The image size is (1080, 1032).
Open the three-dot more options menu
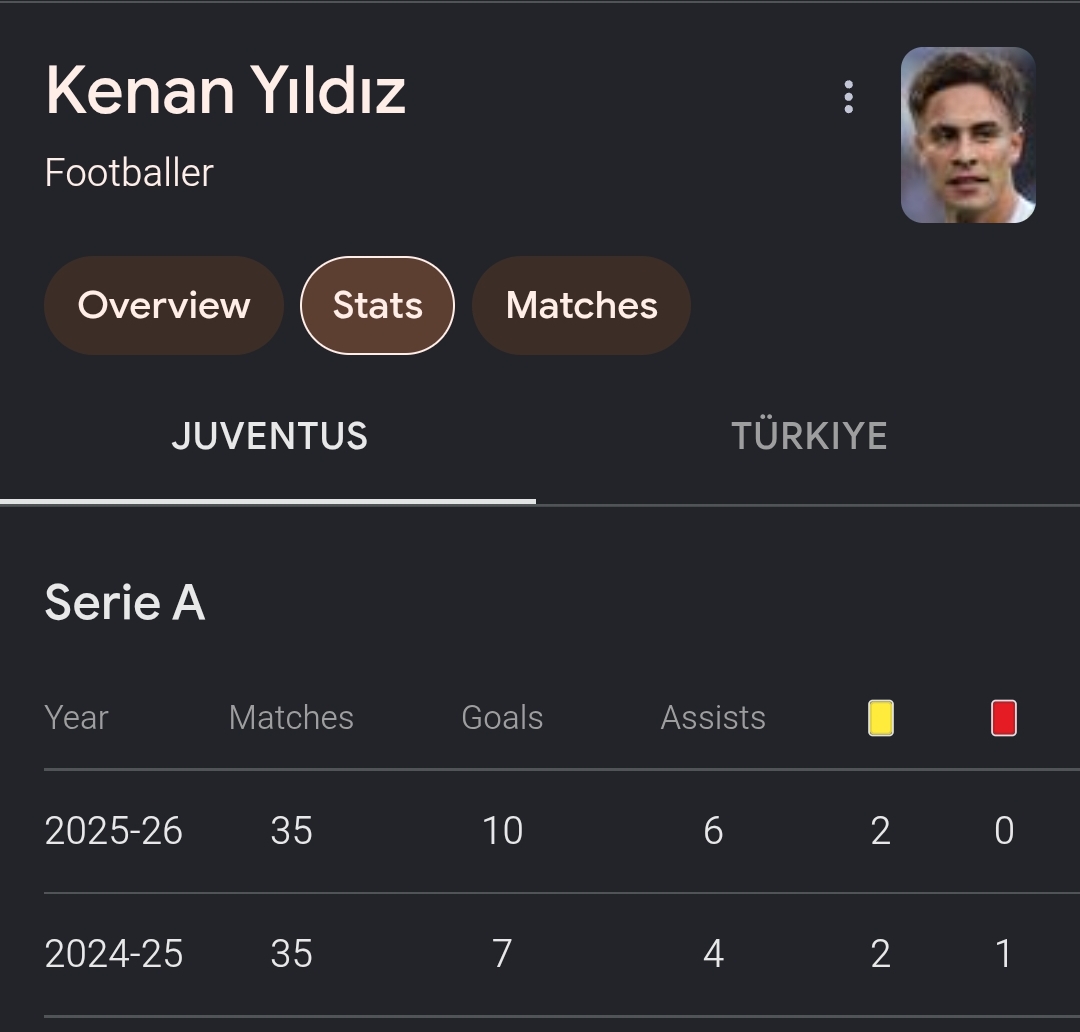(849, 97)
